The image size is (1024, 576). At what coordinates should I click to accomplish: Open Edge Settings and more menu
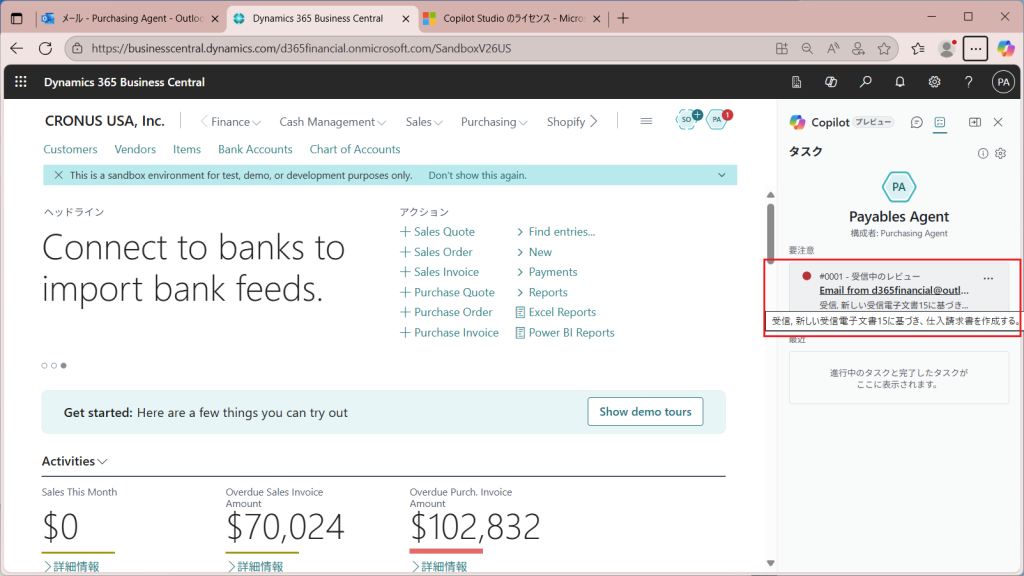pyautogui.click(x=975, y=48)
